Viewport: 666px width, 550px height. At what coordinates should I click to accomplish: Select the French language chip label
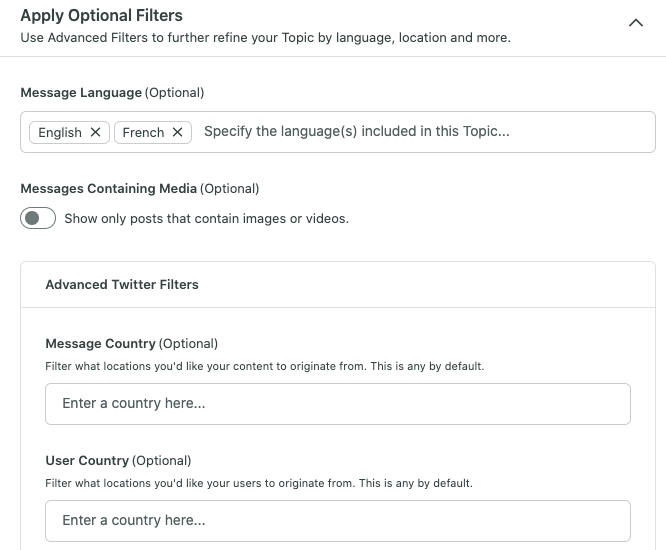click(x=143, y=133)
